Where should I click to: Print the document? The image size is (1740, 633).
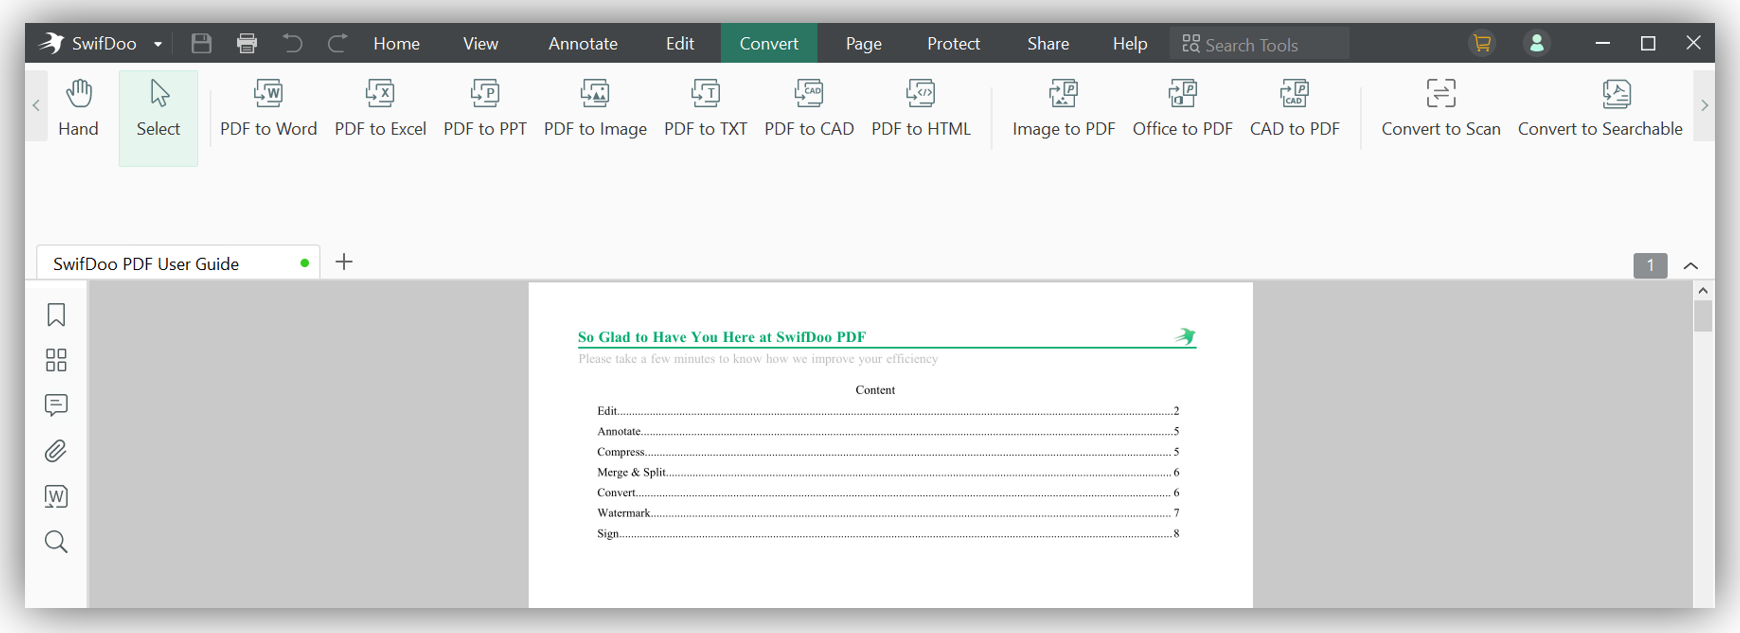tap(247, 43)
